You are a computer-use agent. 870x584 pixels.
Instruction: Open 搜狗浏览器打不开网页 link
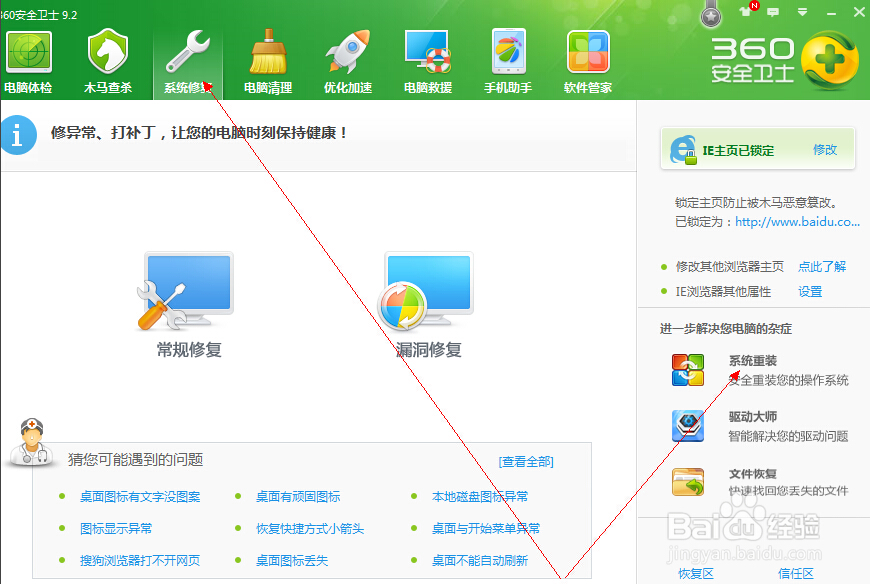pyautogui.click(x=140, y=560)
